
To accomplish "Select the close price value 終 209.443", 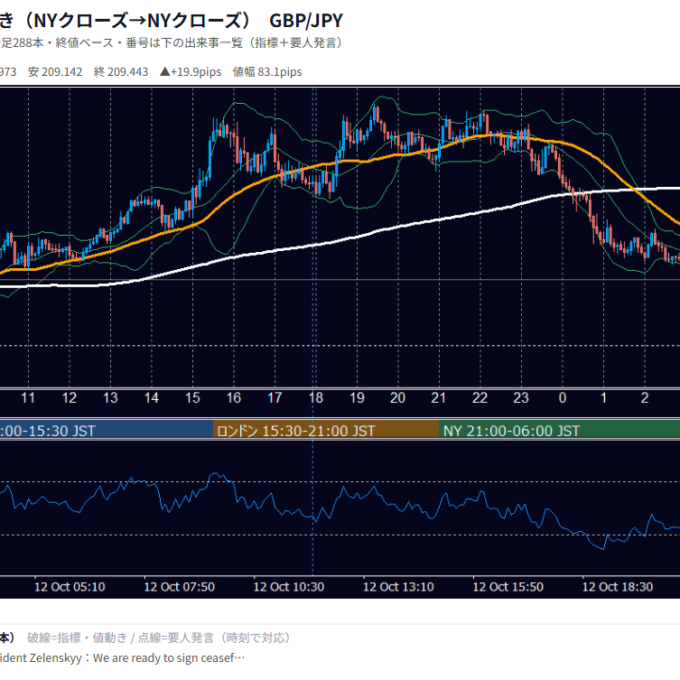I will pos(121,72).
